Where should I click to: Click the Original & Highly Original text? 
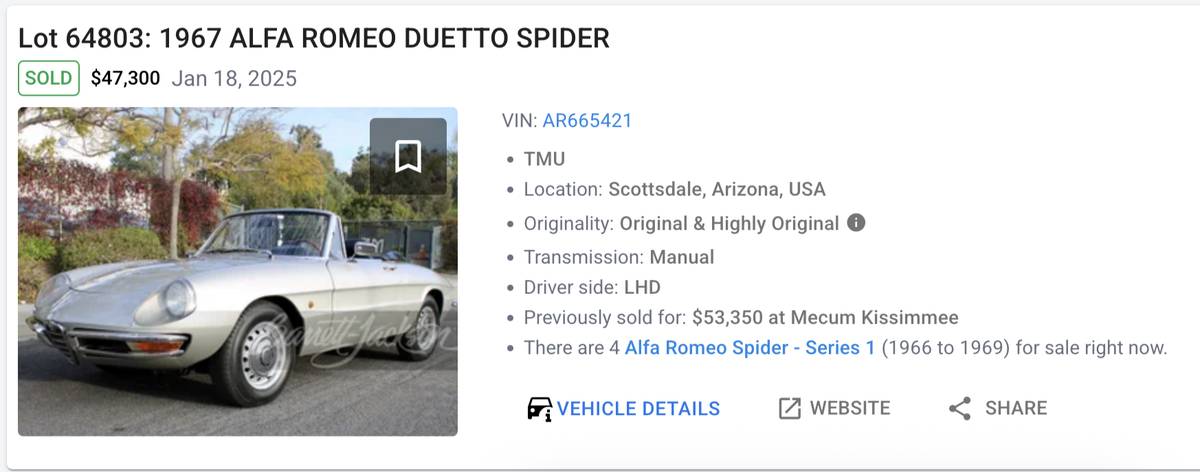[729, 224]
